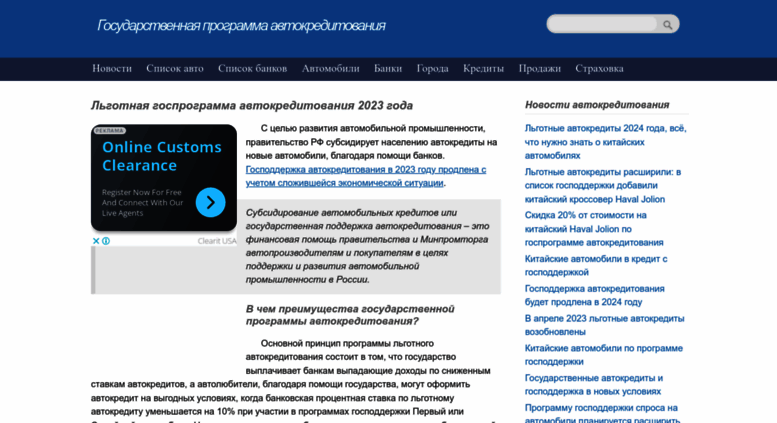This screenshot has width=777, height=423.
Task: Click the italic quote about Субсидирование автомобильных кредитов
Action: 367,246
